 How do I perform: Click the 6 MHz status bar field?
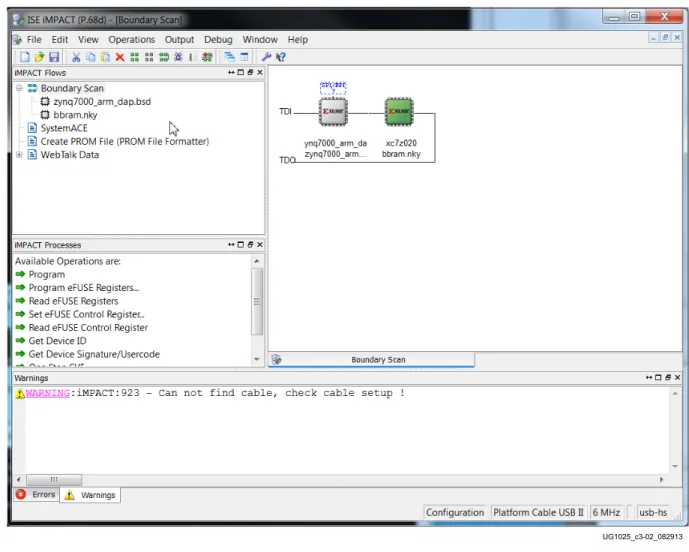tap(606, 512)
